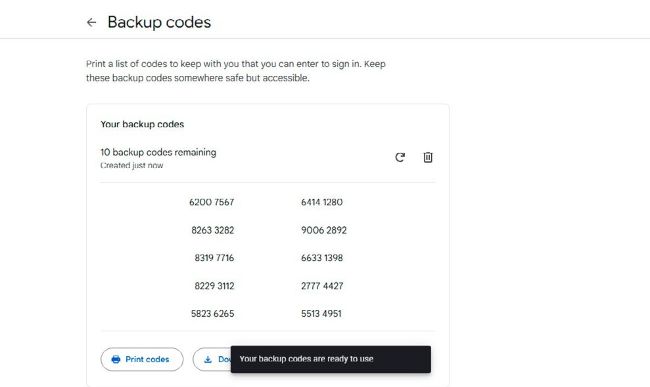The height and width of the screenshot is (387, 650).
Task: Select backup code 5823 6265
Action: pyautogui.click(x=213, y=314)
